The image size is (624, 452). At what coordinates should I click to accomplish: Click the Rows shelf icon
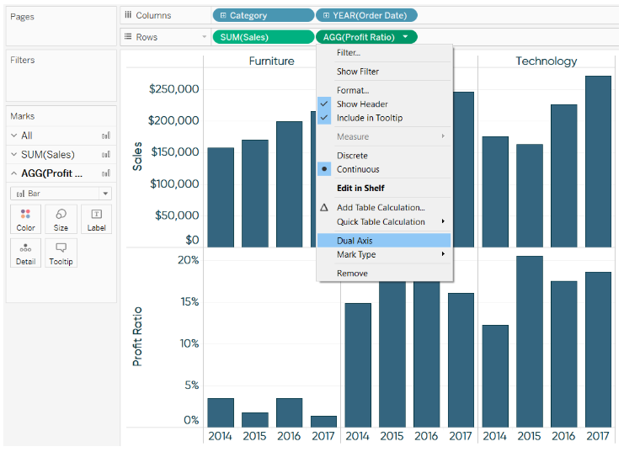(128, 37)
